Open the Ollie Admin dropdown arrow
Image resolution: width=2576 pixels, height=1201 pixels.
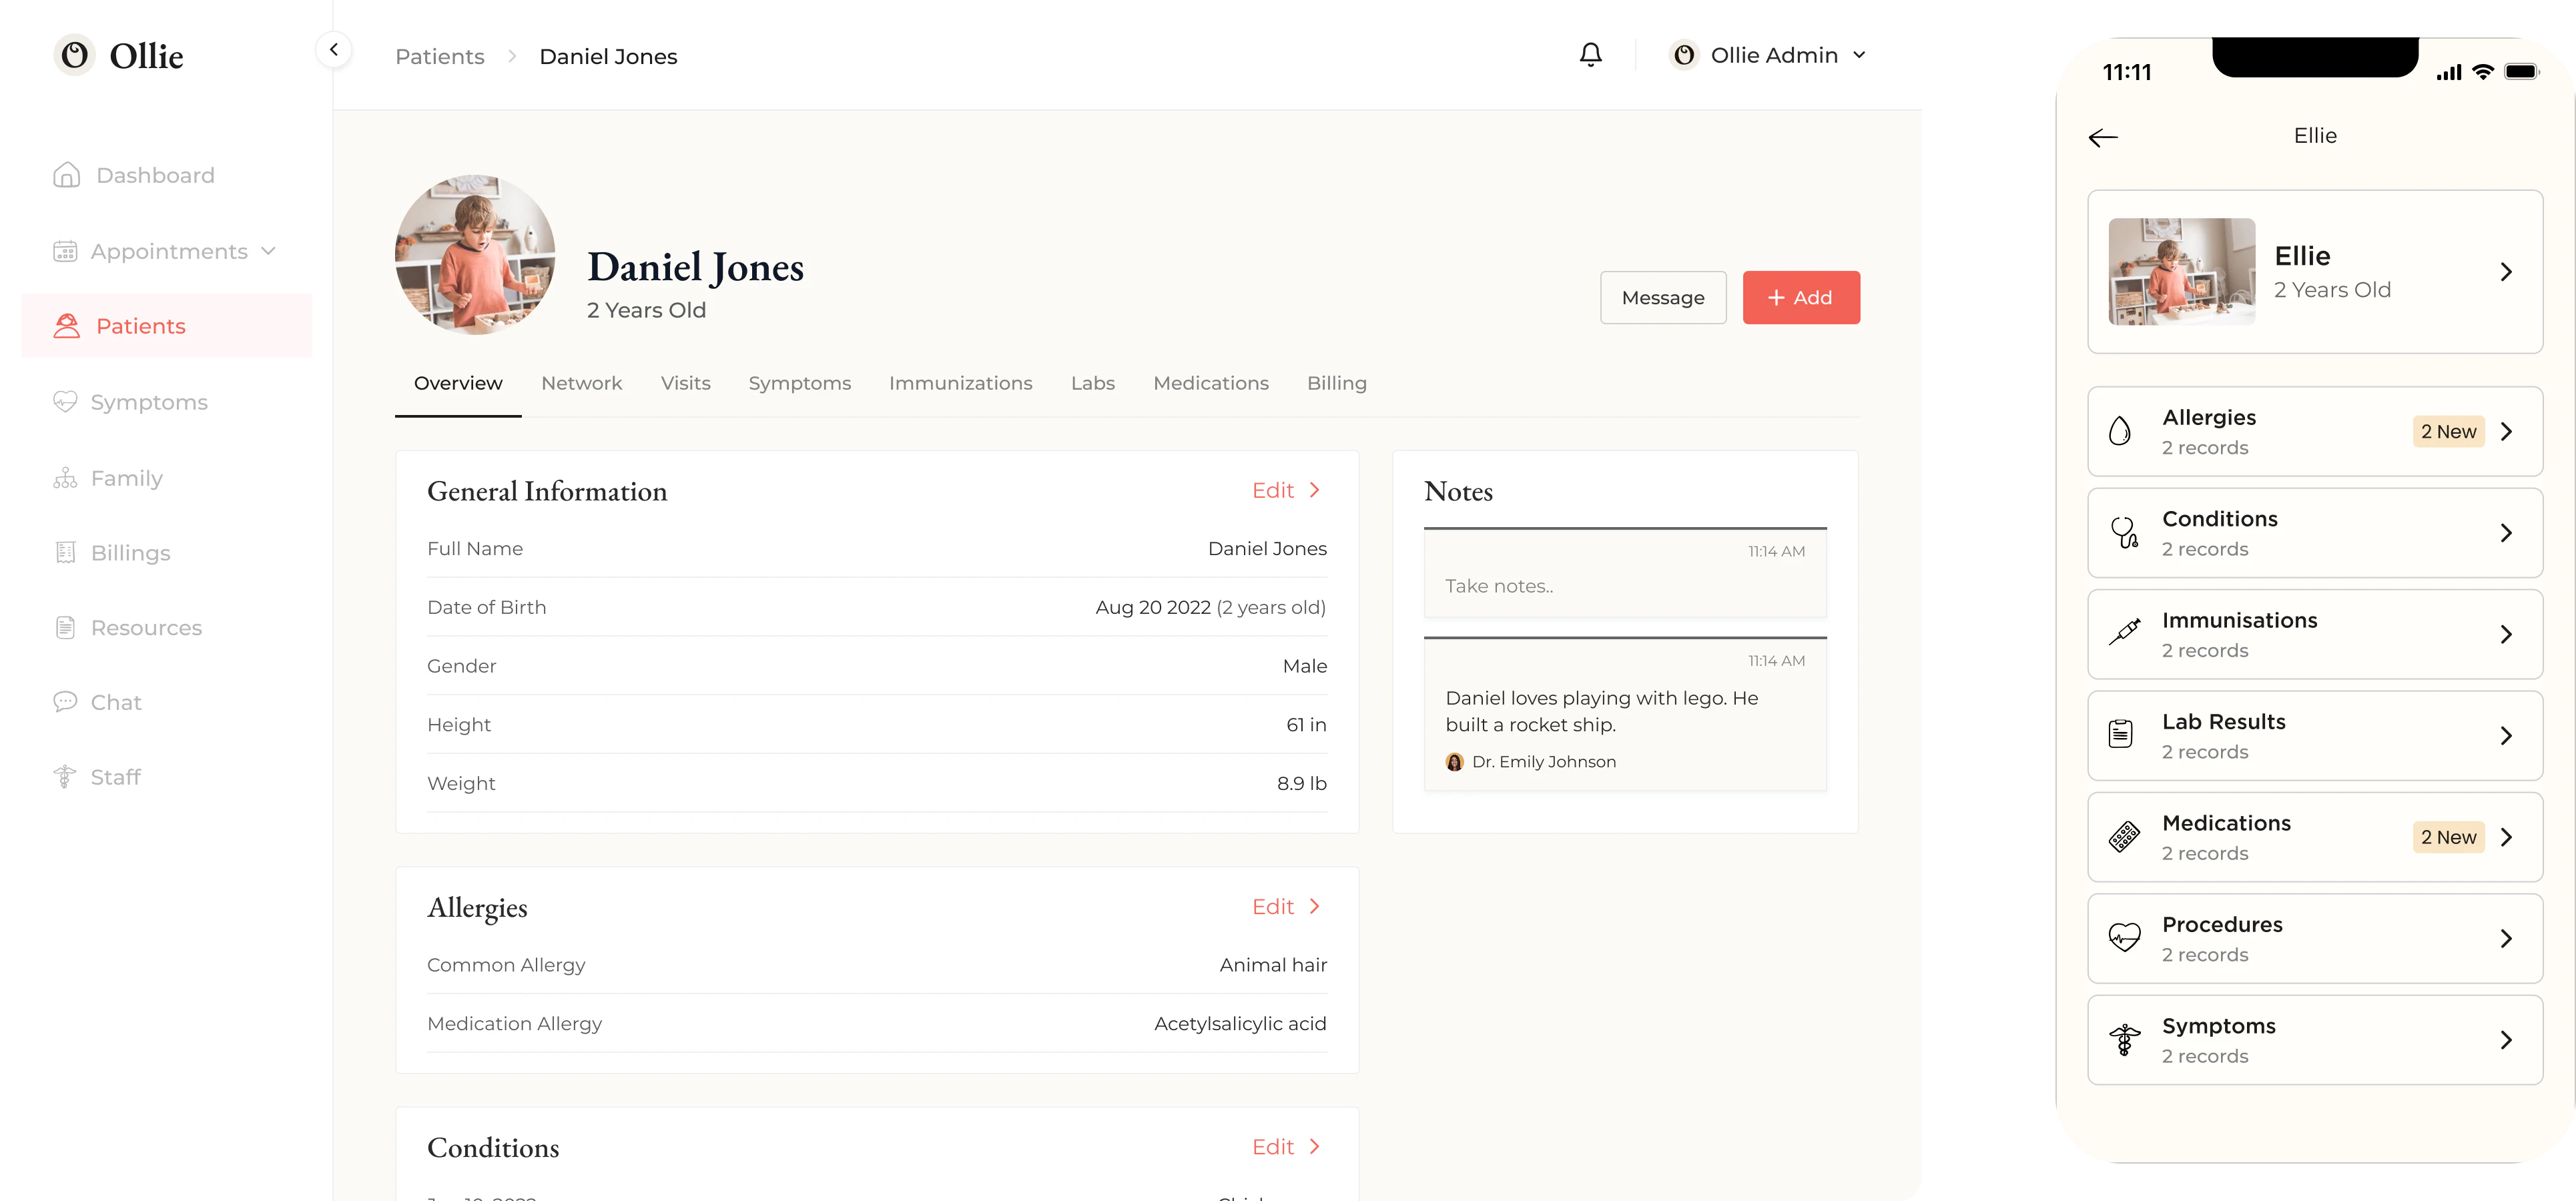coord(1859,55)
